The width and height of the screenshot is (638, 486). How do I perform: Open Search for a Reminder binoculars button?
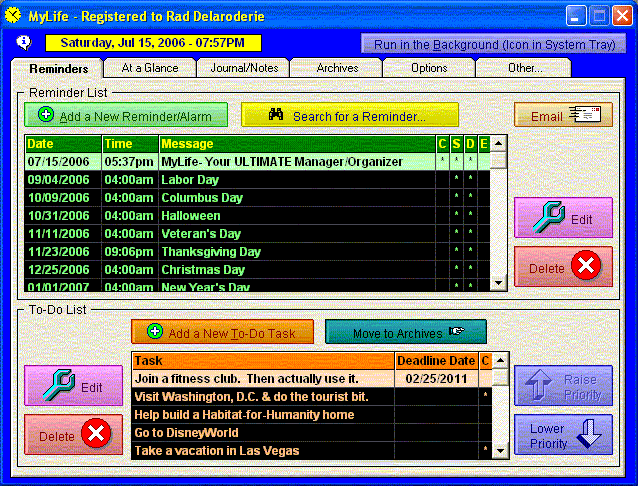point(350,115)
